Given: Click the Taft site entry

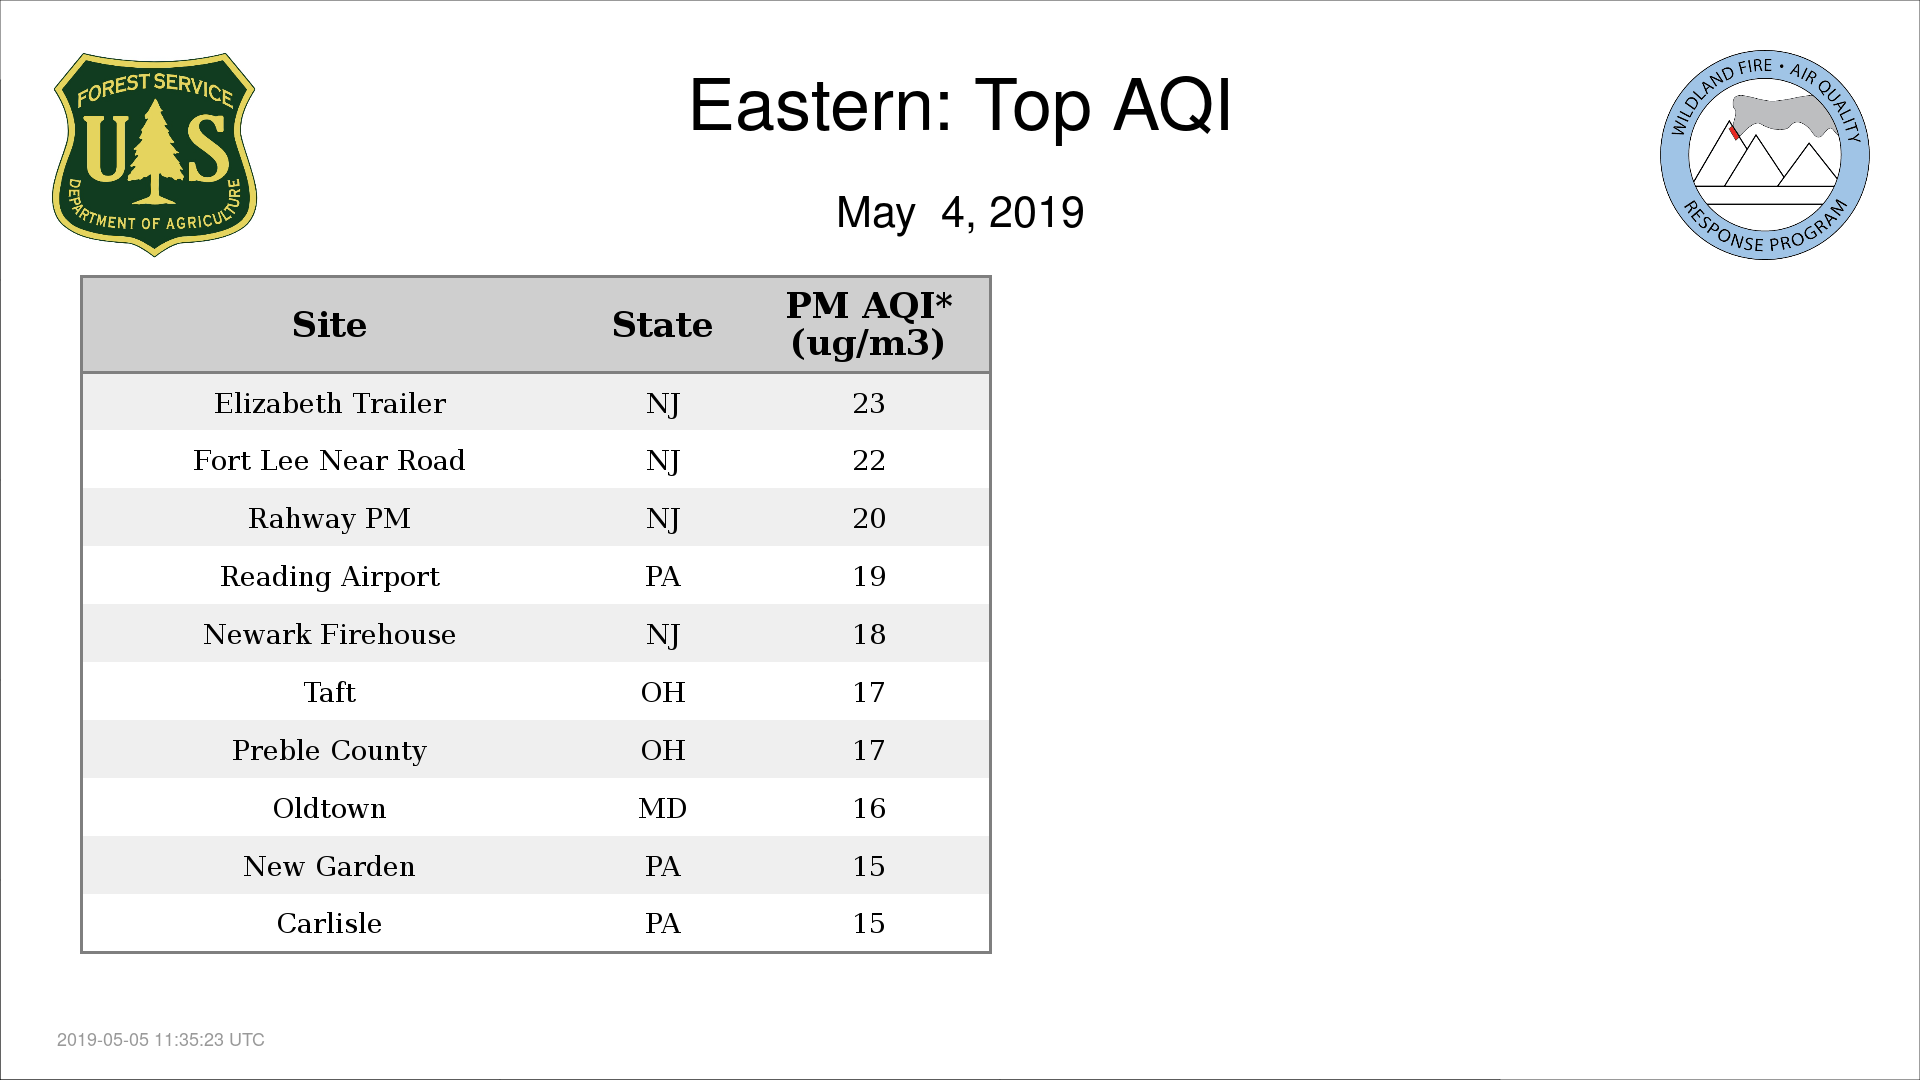Looking at the screenshot, I should tap(329, 692).
